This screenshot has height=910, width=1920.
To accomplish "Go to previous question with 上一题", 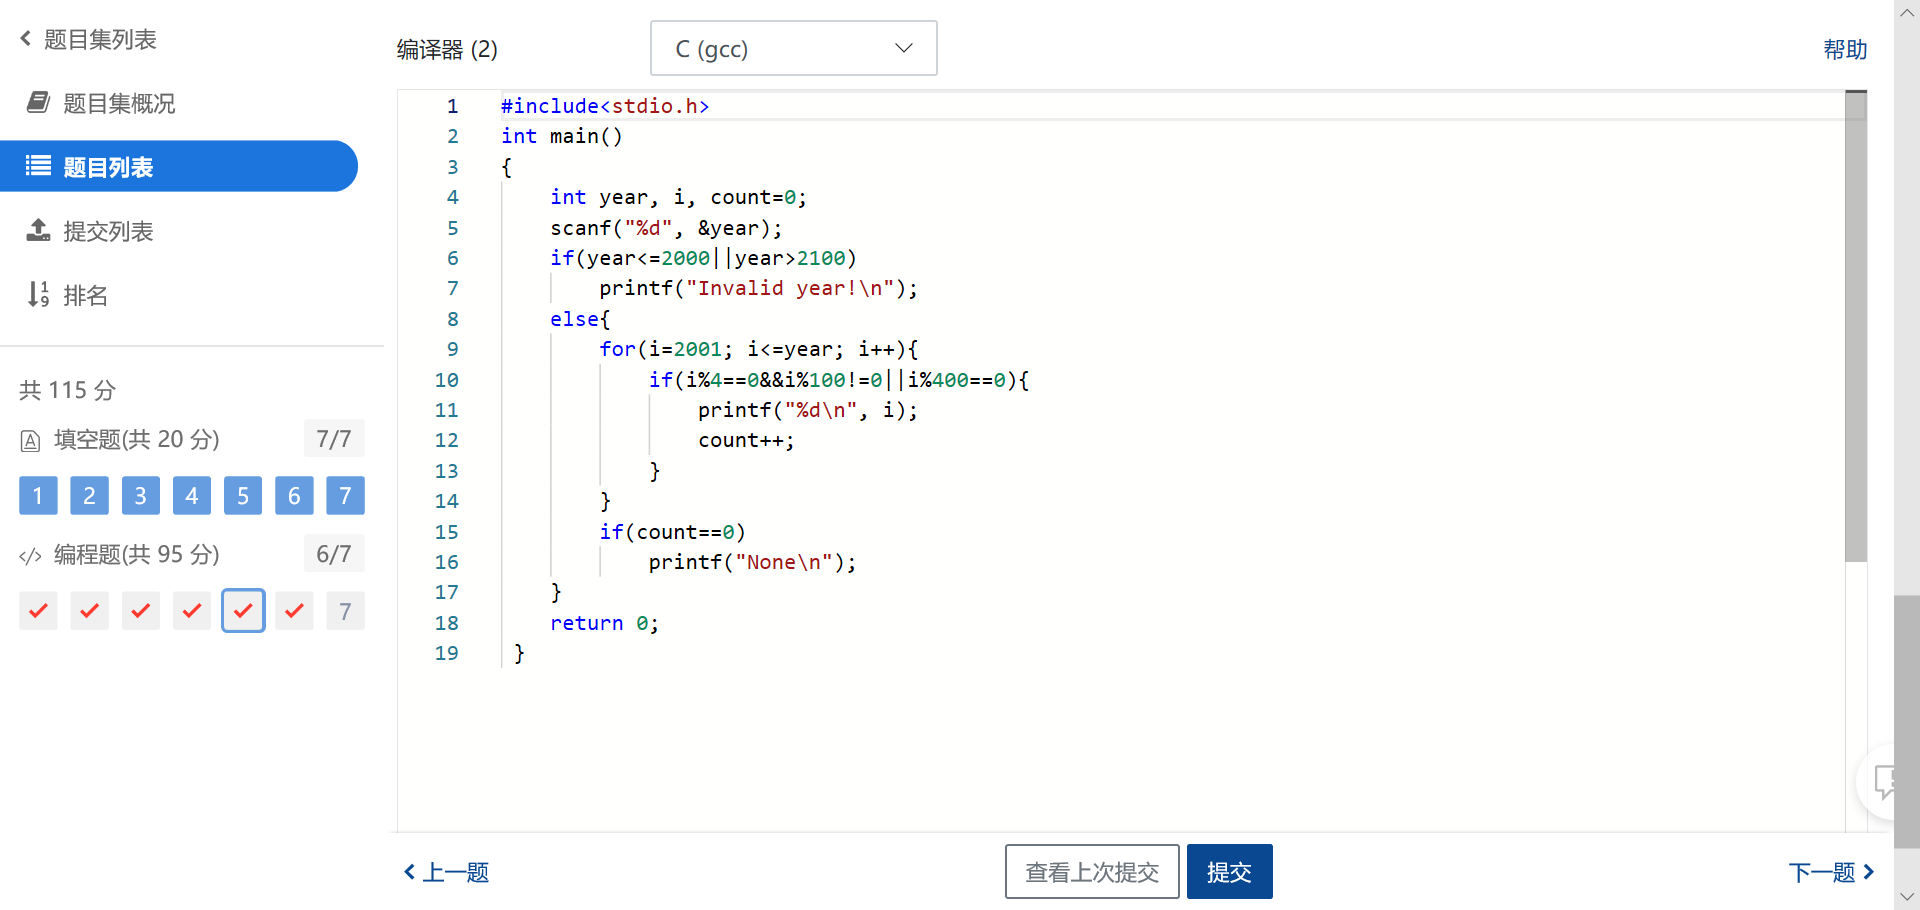I will click(x=447, y=873).
